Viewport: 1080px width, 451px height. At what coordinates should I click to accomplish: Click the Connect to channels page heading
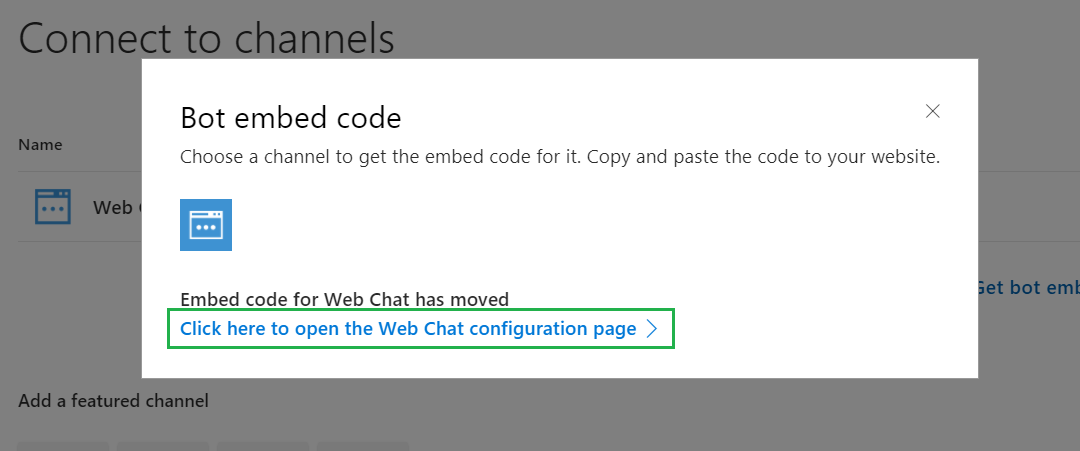click(206, 38)
